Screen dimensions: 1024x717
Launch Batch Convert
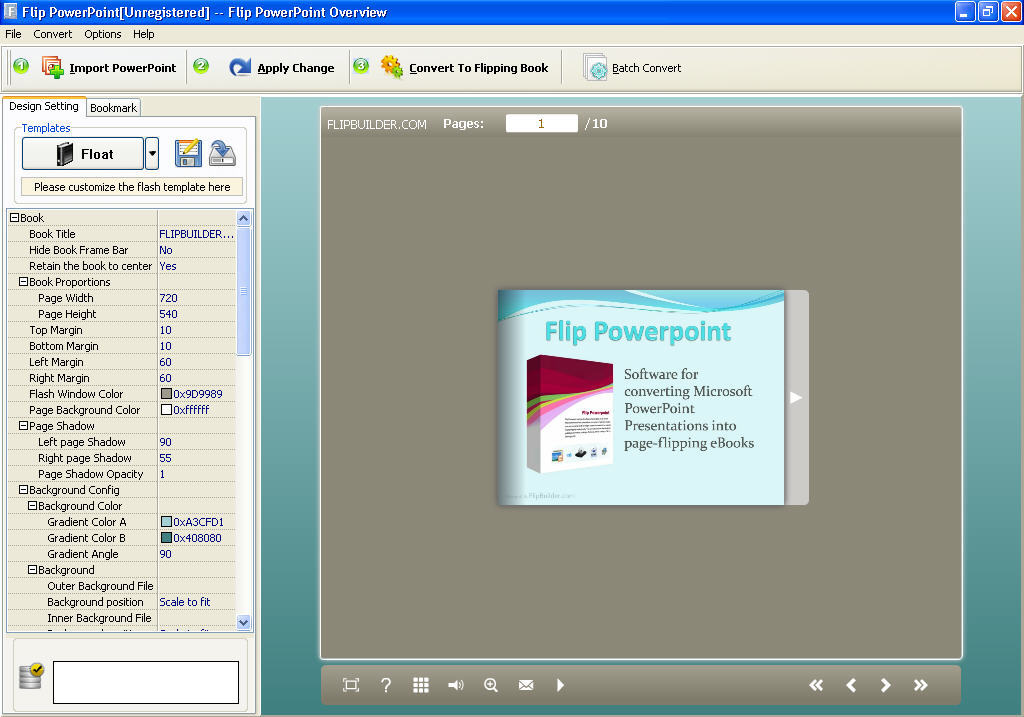(x=595, y=67)
